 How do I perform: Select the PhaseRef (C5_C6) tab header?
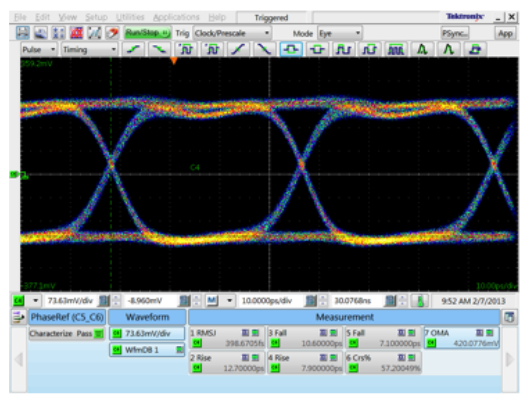coord(67,317)
